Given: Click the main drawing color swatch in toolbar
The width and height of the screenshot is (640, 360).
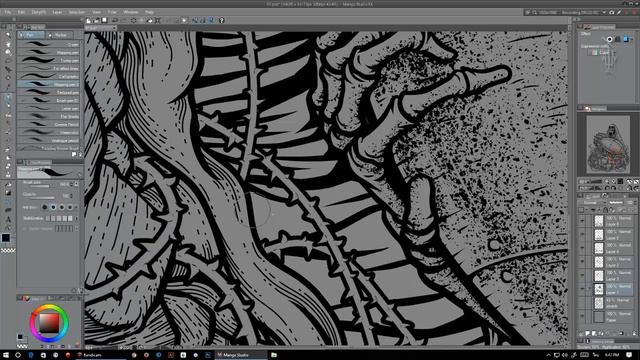Looking at the screenshot, I should 6,238.
